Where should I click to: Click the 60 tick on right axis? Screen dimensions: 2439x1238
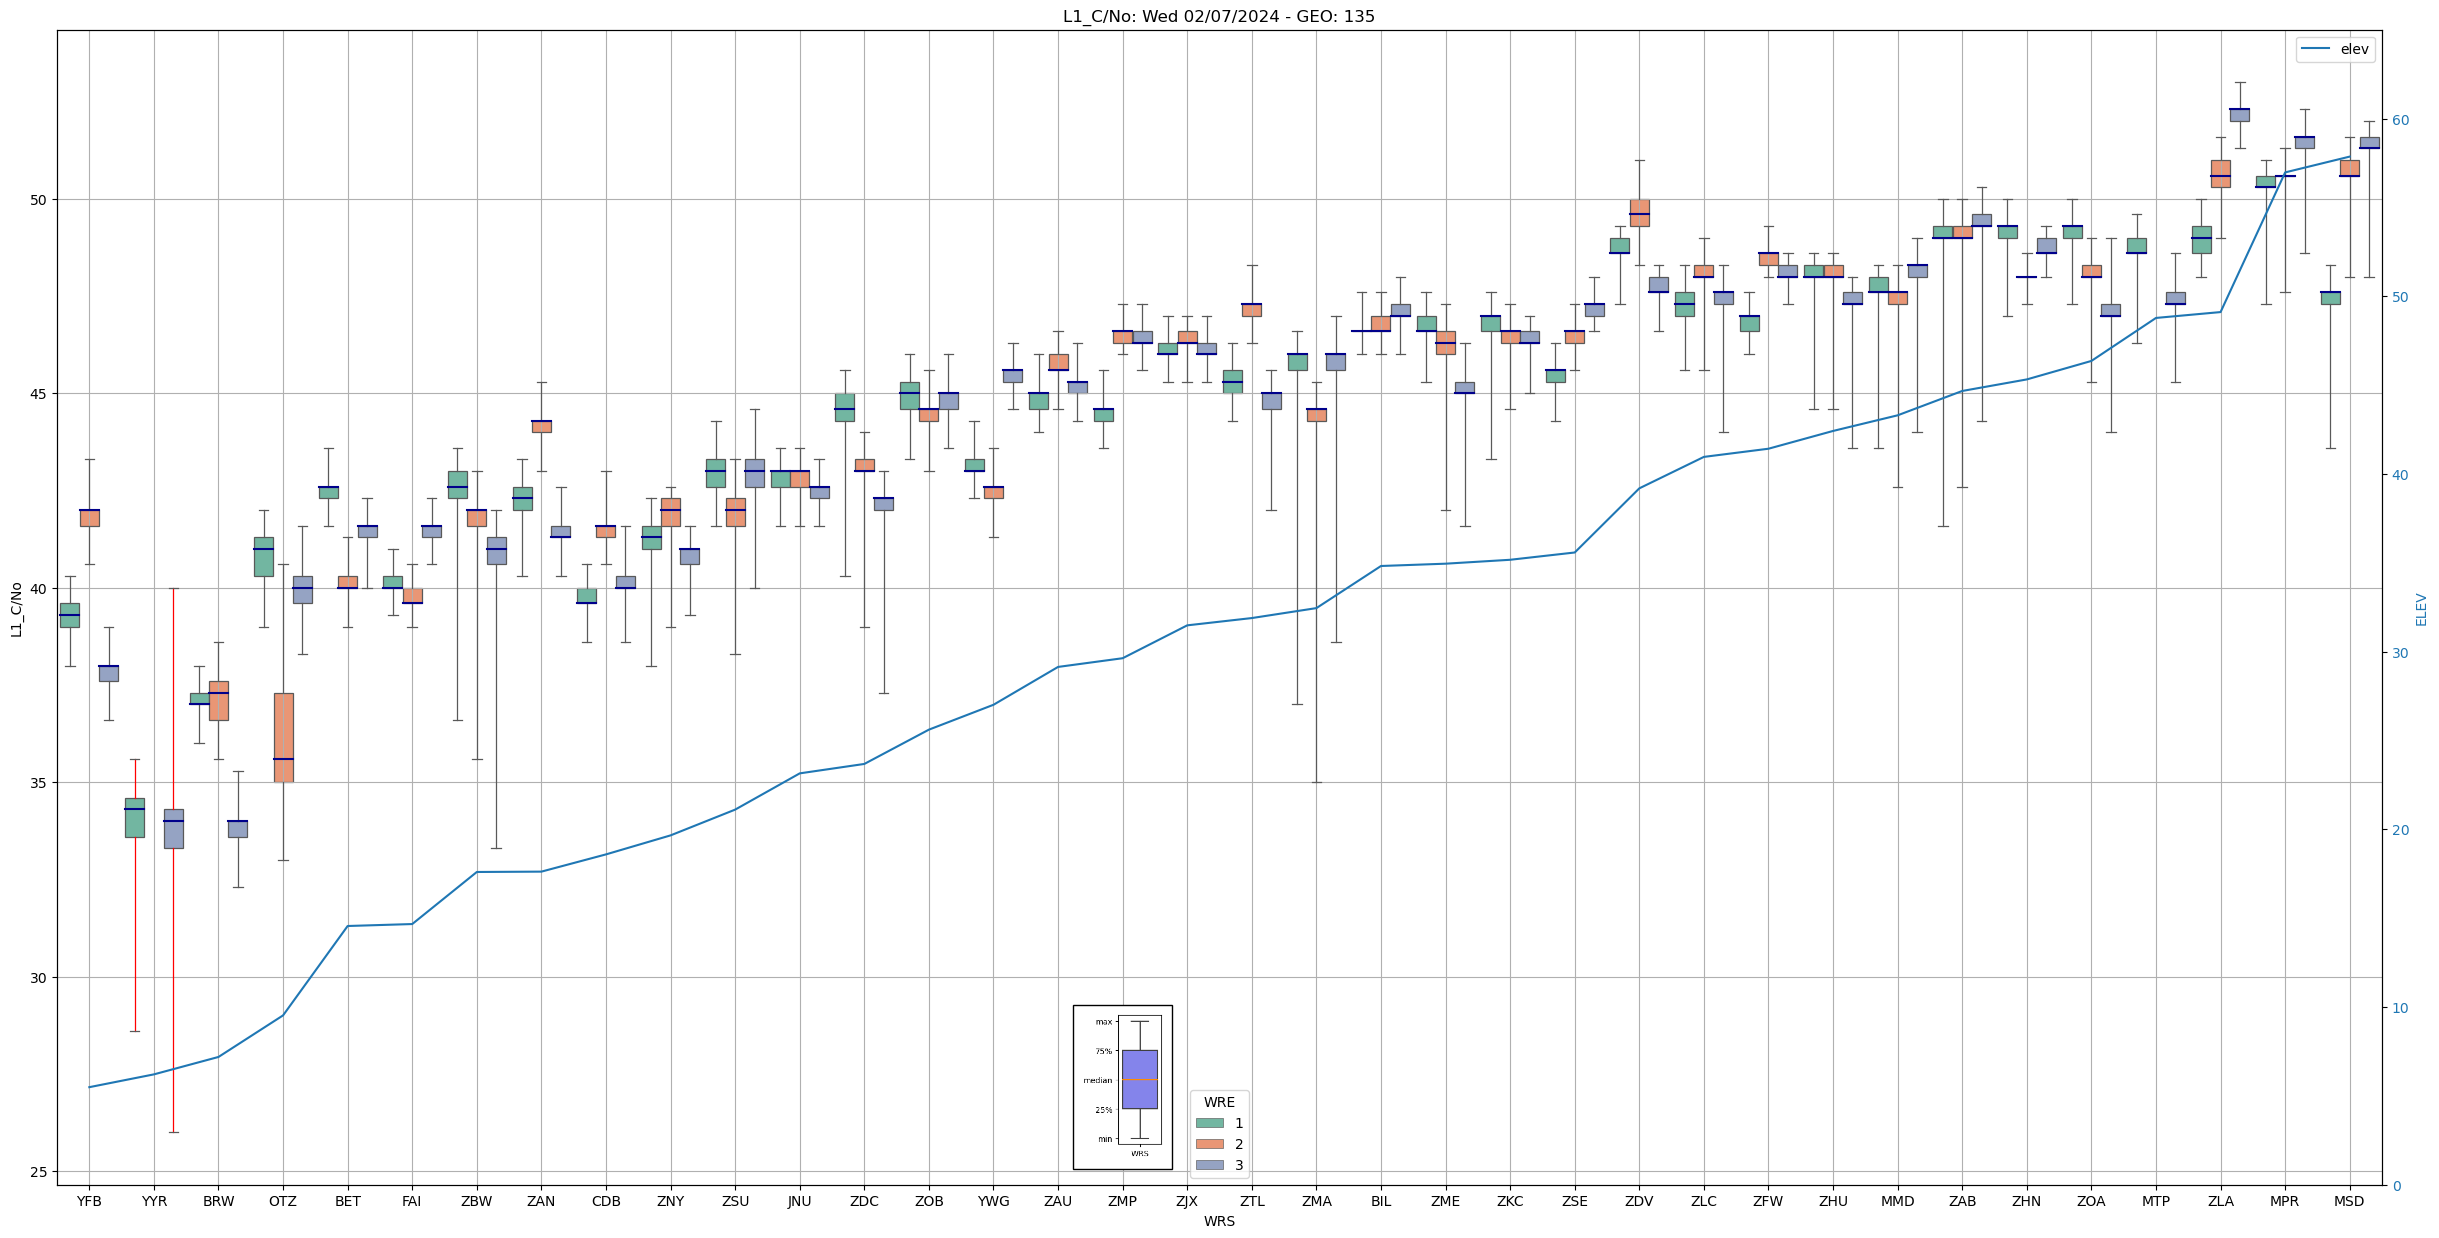click(2399, 120)
